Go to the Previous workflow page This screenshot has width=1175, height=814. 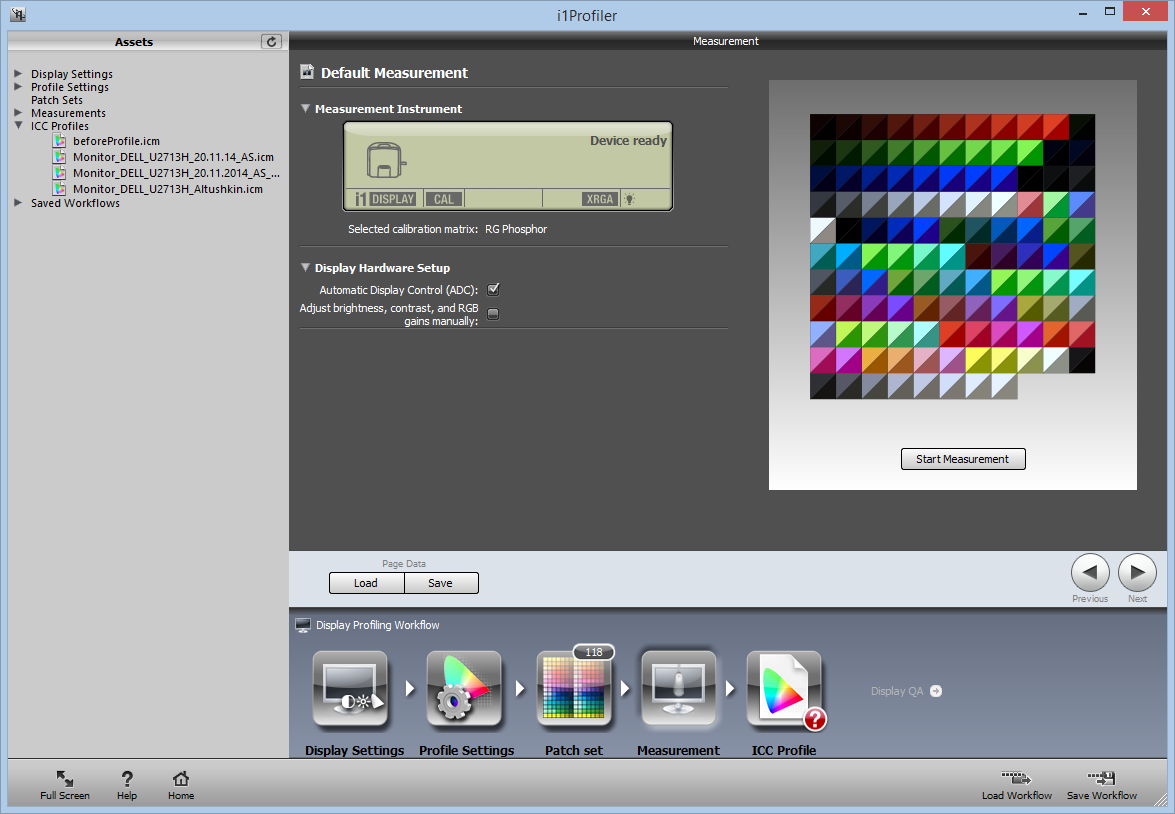pyautogui.click(x=1090, y=573)
